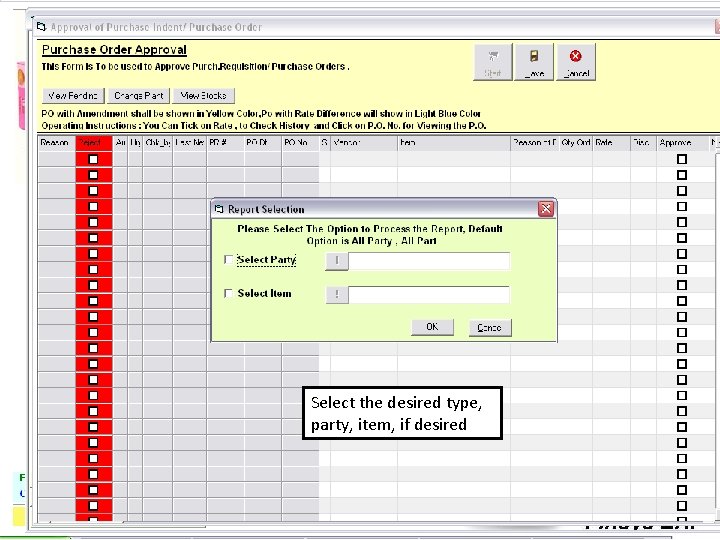Click the Purchase Order Approval heading
Image resolution: width=720 pixels, height=540 pixels.
114,50
